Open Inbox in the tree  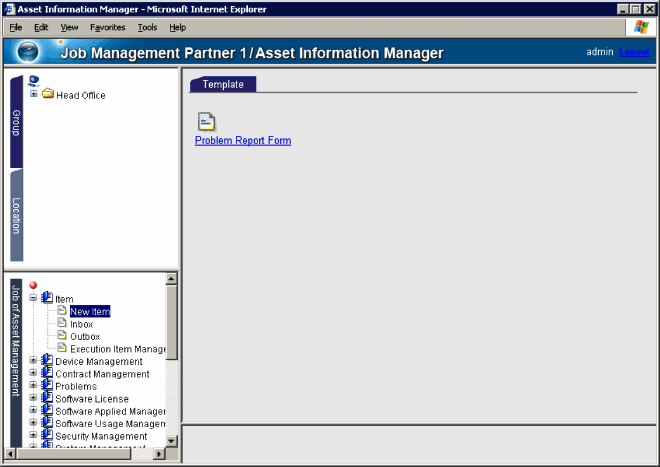pos(82,324)
